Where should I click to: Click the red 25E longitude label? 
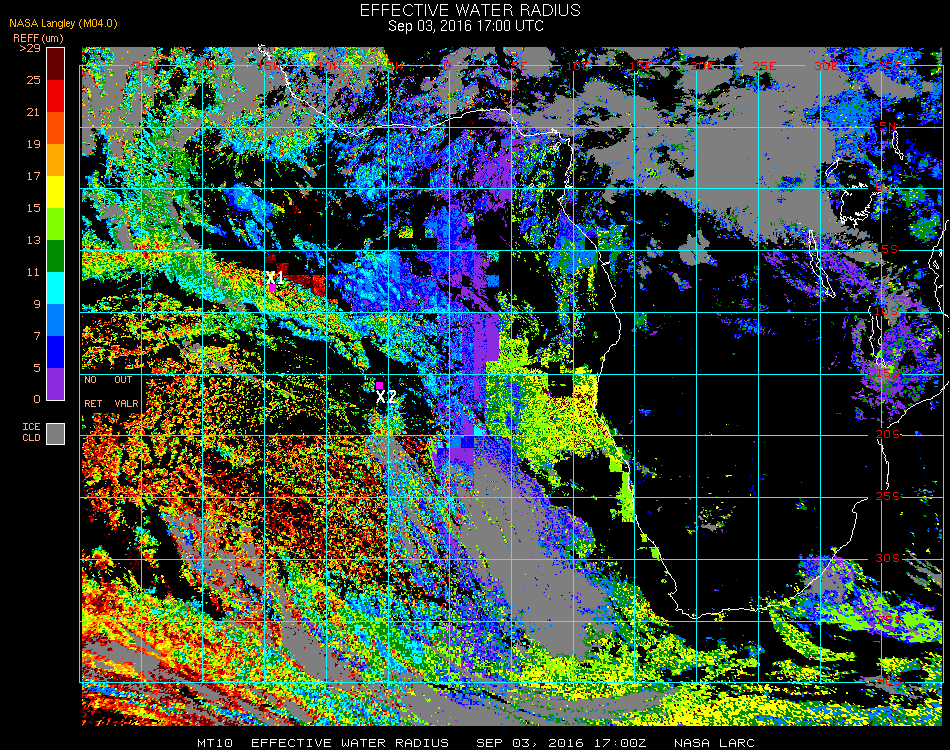click(x=765, y=66)
